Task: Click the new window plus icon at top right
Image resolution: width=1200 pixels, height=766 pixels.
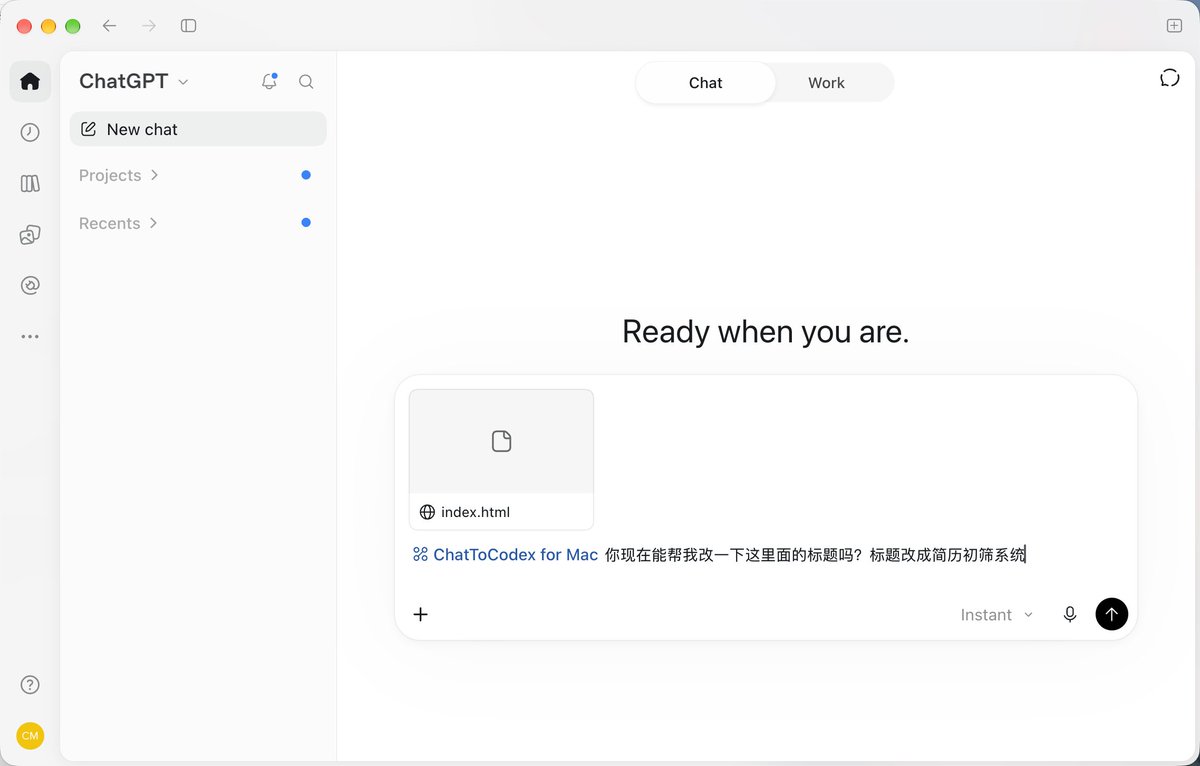Action: click(x=1174, y=26)
